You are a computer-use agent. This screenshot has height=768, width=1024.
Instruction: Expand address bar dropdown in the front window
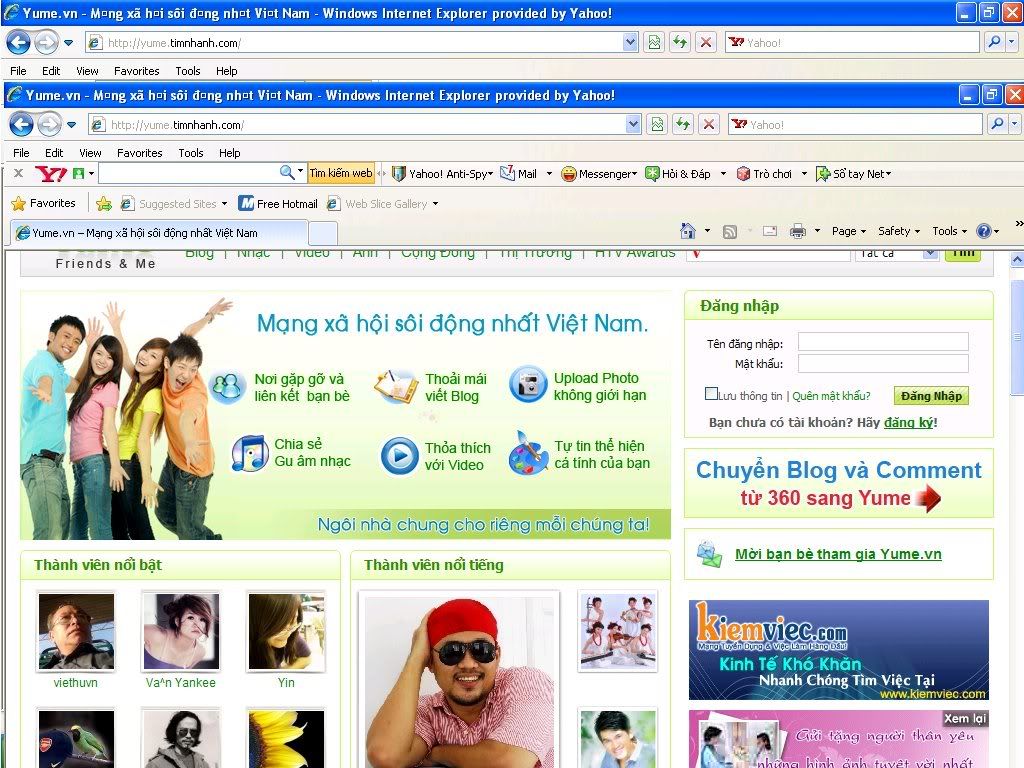[x=632, y=124]
